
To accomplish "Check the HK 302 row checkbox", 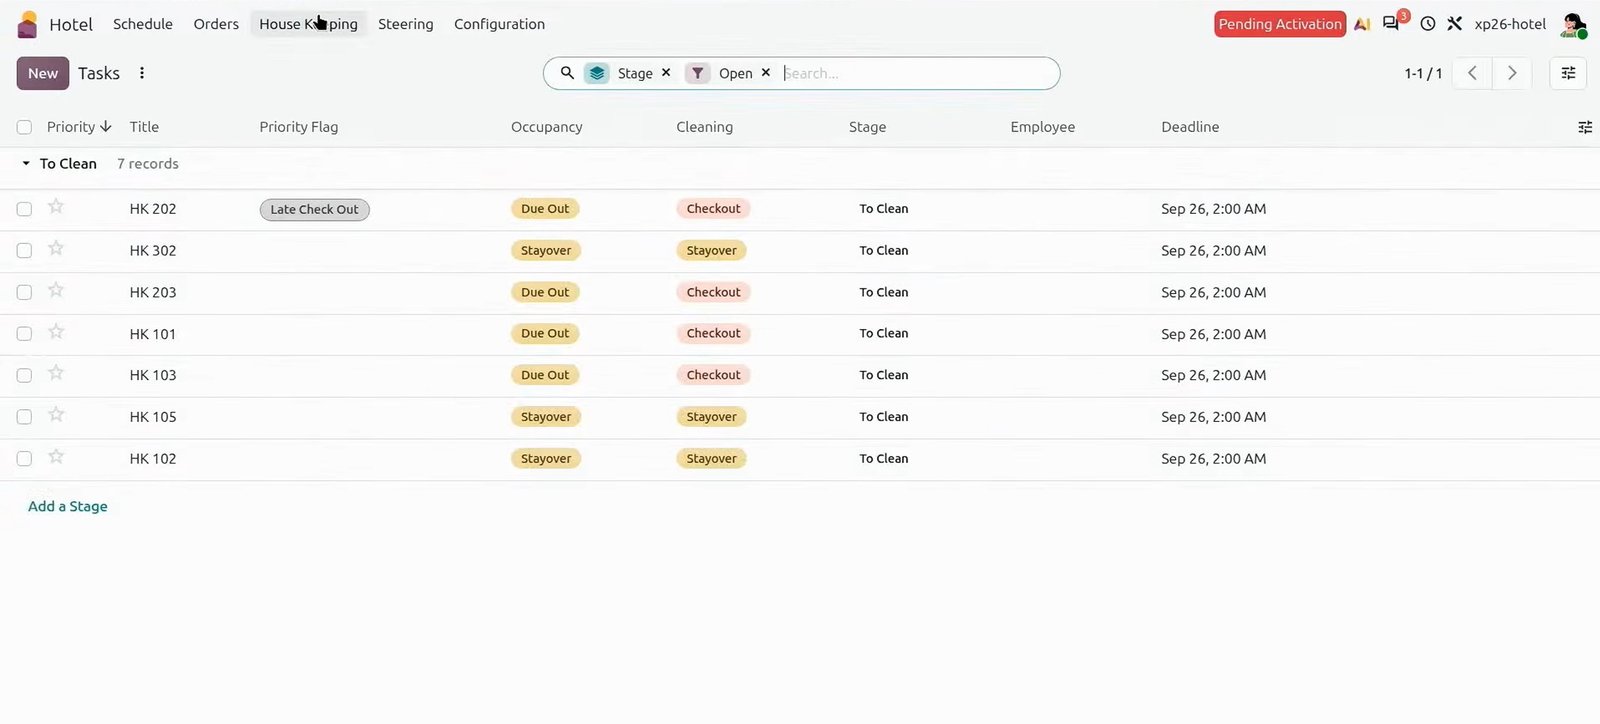I will pyautogui.click(x=24, y=251).
